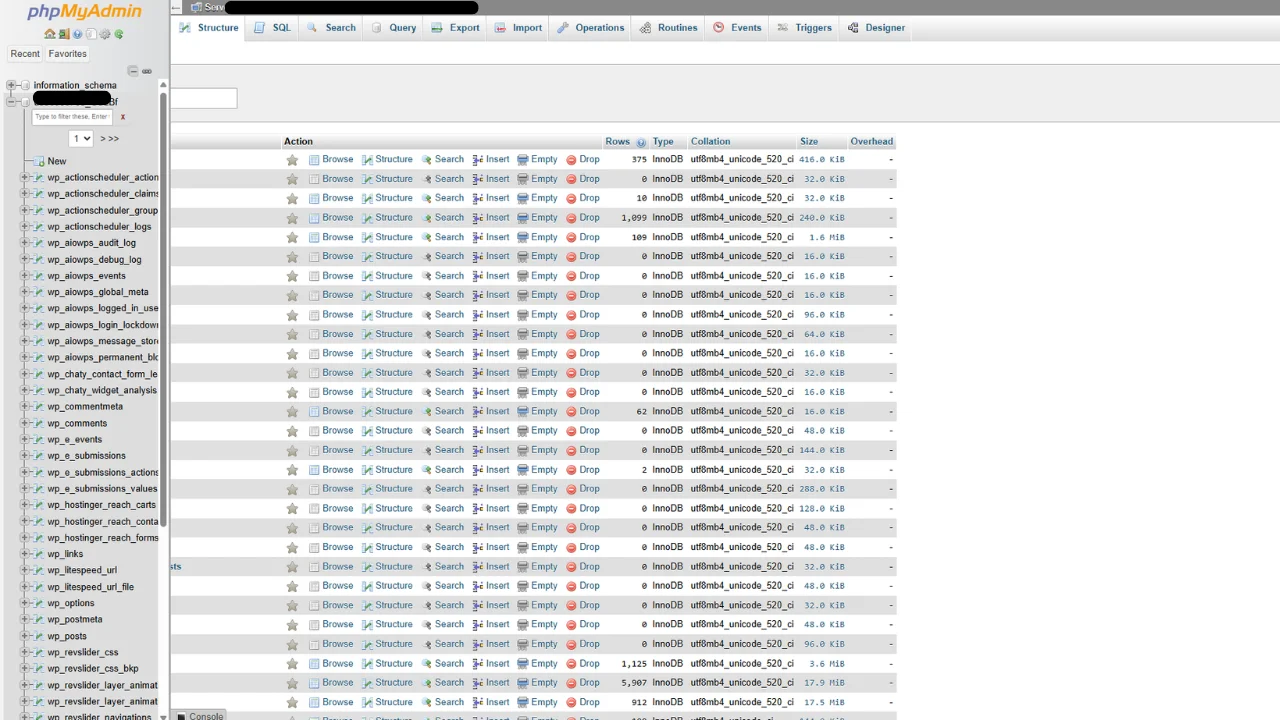Open the Events tab

[x=737, y=28]
